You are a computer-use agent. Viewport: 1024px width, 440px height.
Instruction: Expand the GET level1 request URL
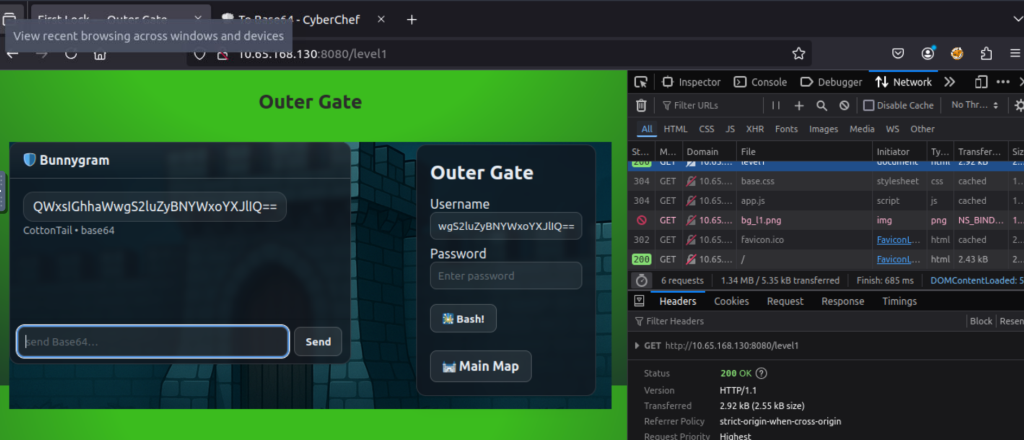tap(639, 345)
